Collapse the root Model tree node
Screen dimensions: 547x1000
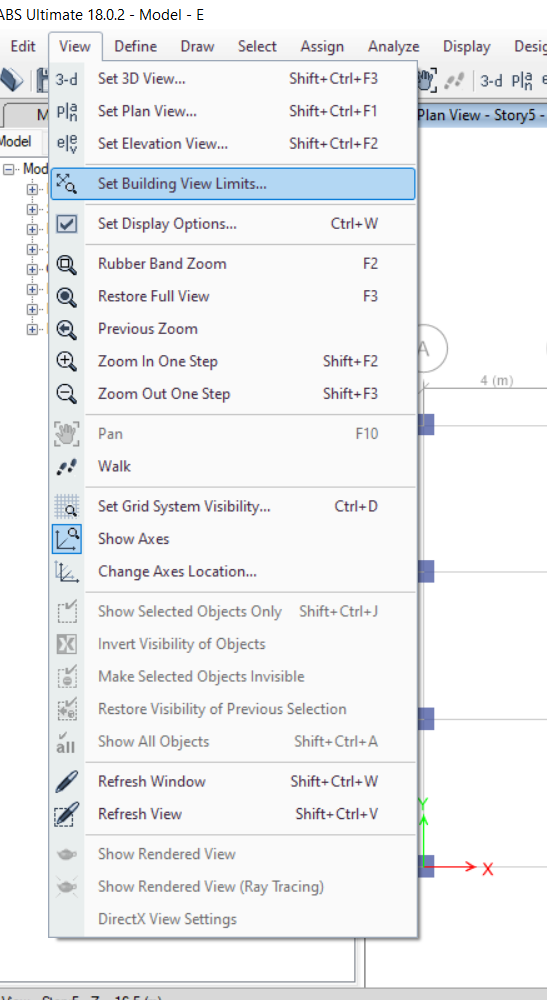click(x=9, y=169)
